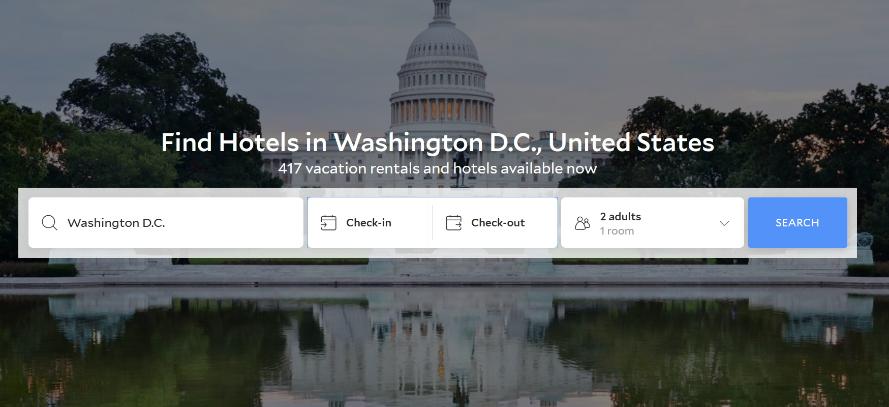Click empty space right of Washington D.C. text
Image resolution: width=889 pixels, height=407 pixels.
click(232, 223)
